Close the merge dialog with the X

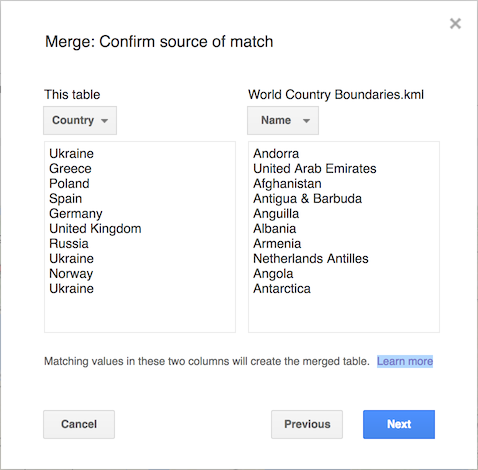click(x=455, y=24)
